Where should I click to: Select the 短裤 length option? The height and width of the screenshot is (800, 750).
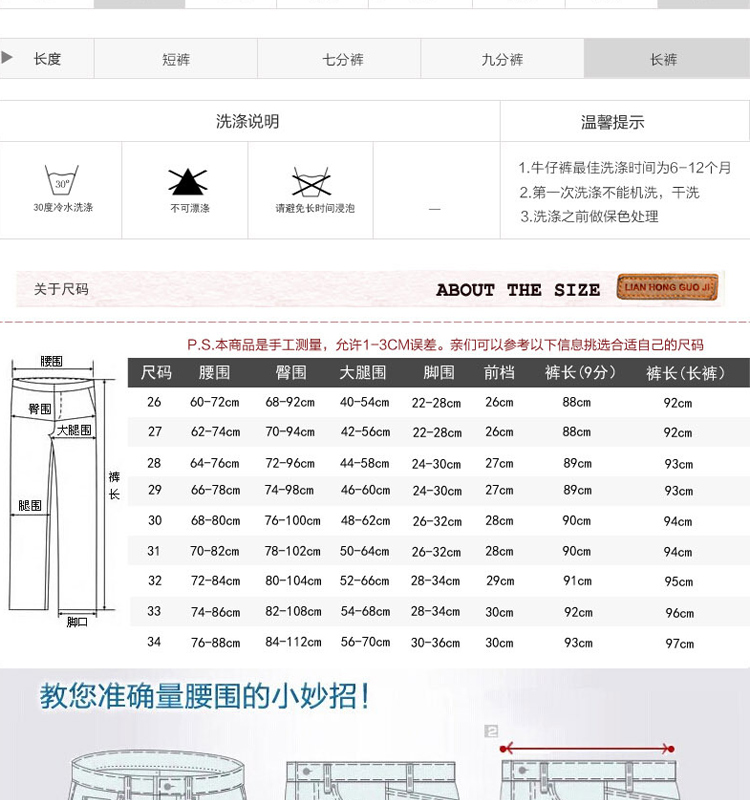tap(176, 59)
